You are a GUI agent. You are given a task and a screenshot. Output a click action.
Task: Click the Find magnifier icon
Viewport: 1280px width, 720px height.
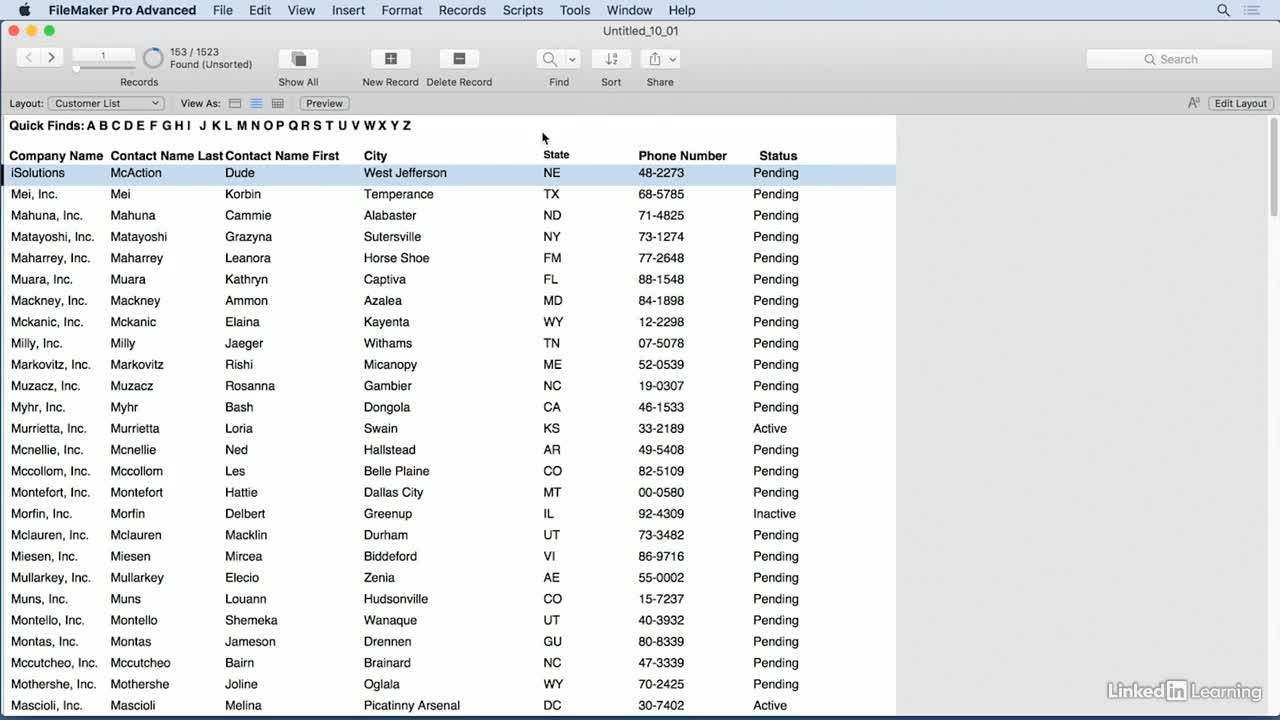point(549,59)
